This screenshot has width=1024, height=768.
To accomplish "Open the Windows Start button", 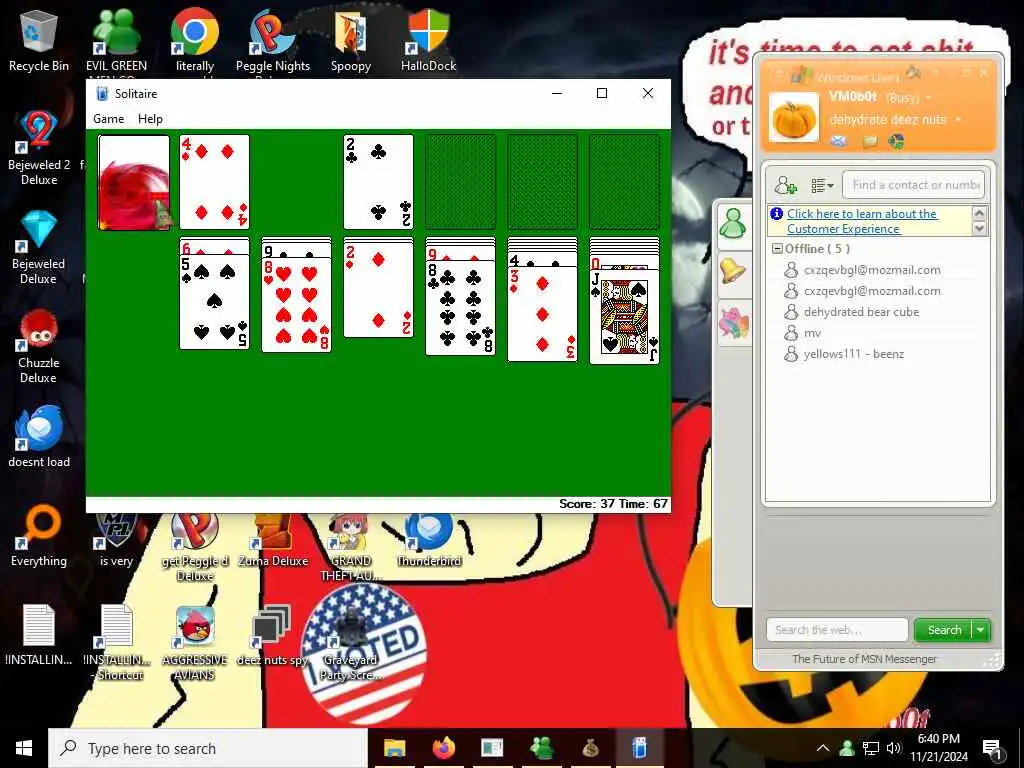I will click(x=24, y=748).
